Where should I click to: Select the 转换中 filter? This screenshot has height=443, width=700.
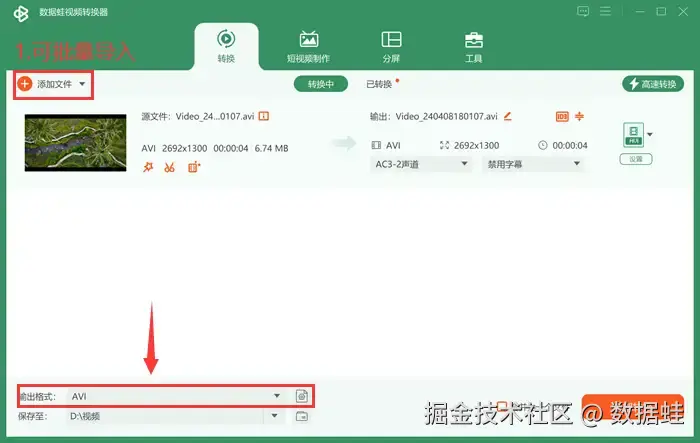click(x=321, y=84)
